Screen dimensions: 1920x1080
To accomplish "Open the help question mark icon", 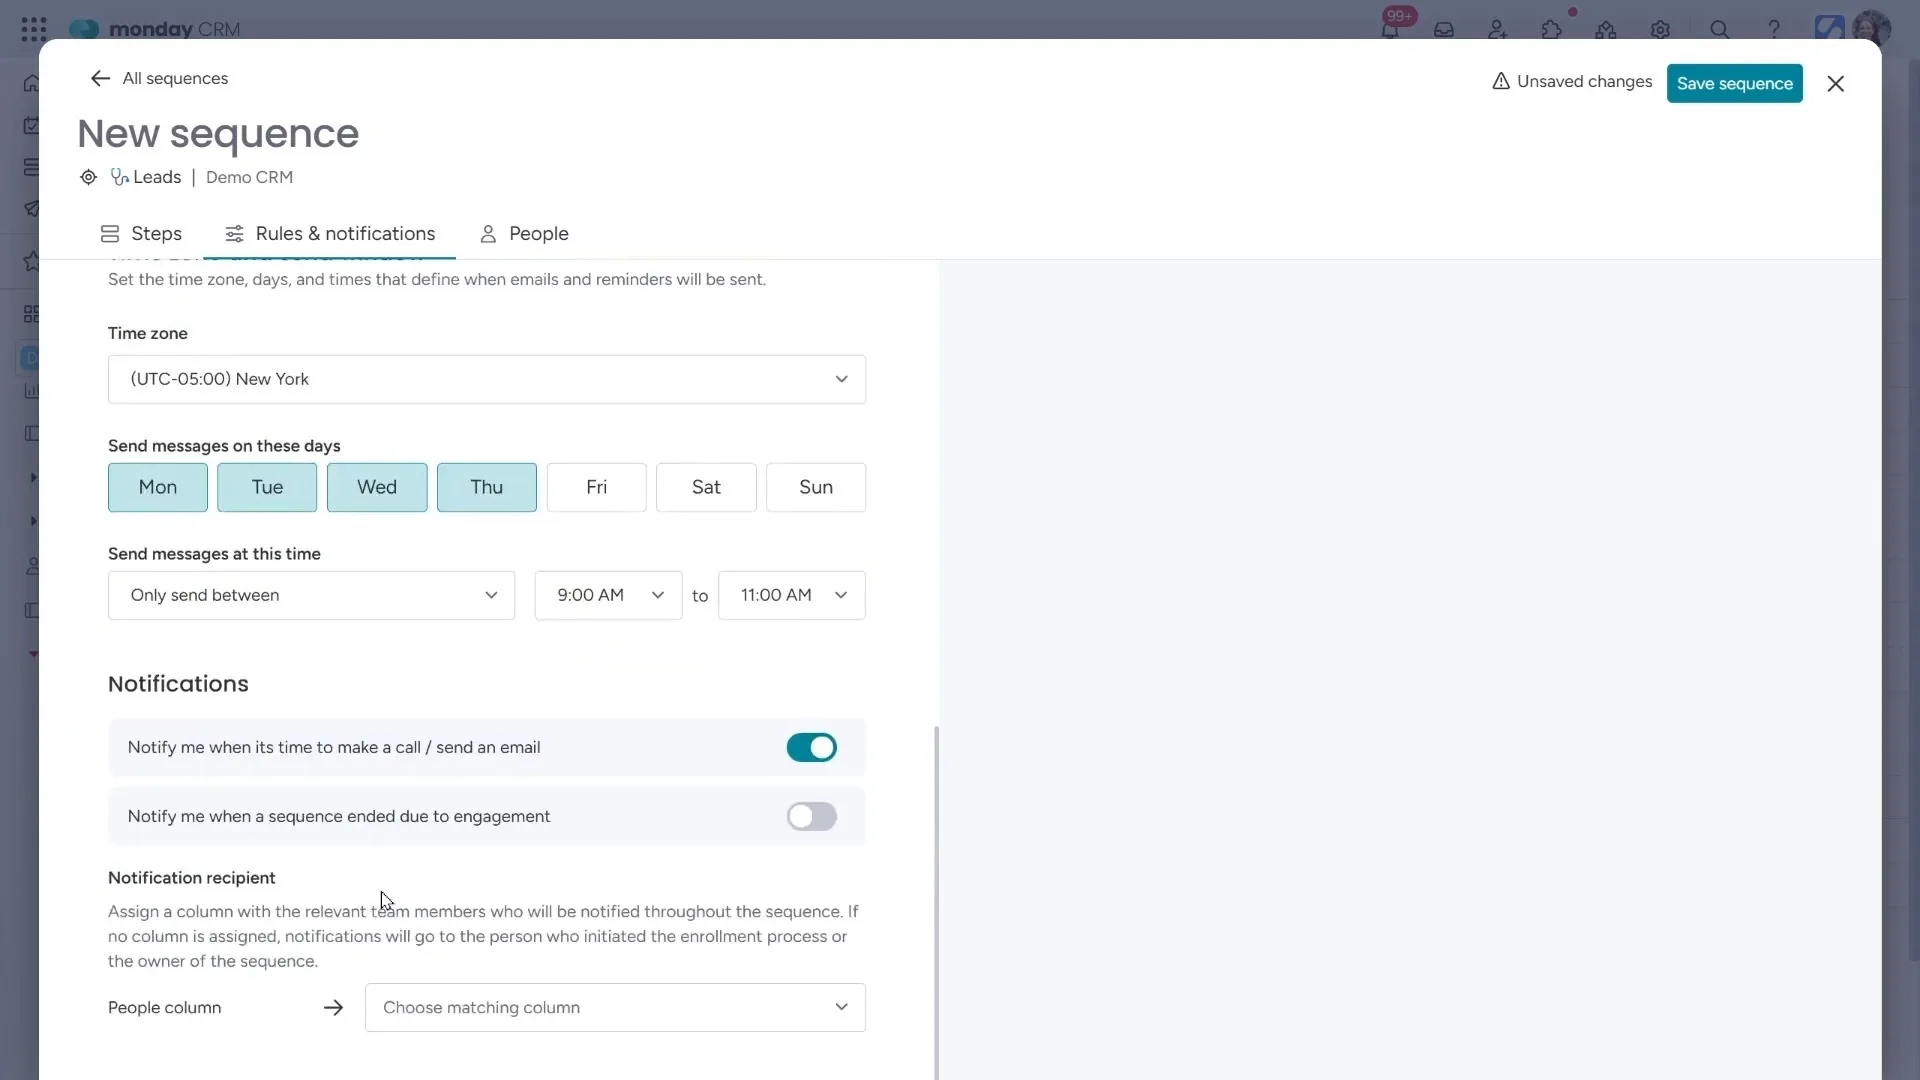I will click(1773, 30).
